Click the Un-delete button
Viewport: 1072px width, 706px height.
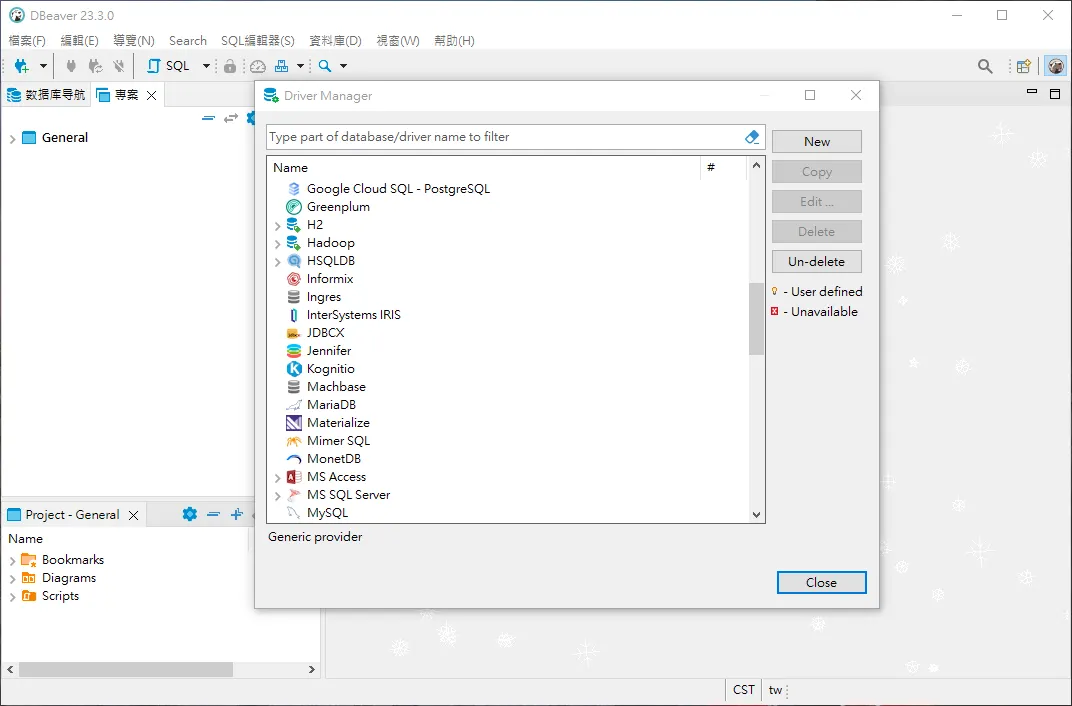[817, 262]
